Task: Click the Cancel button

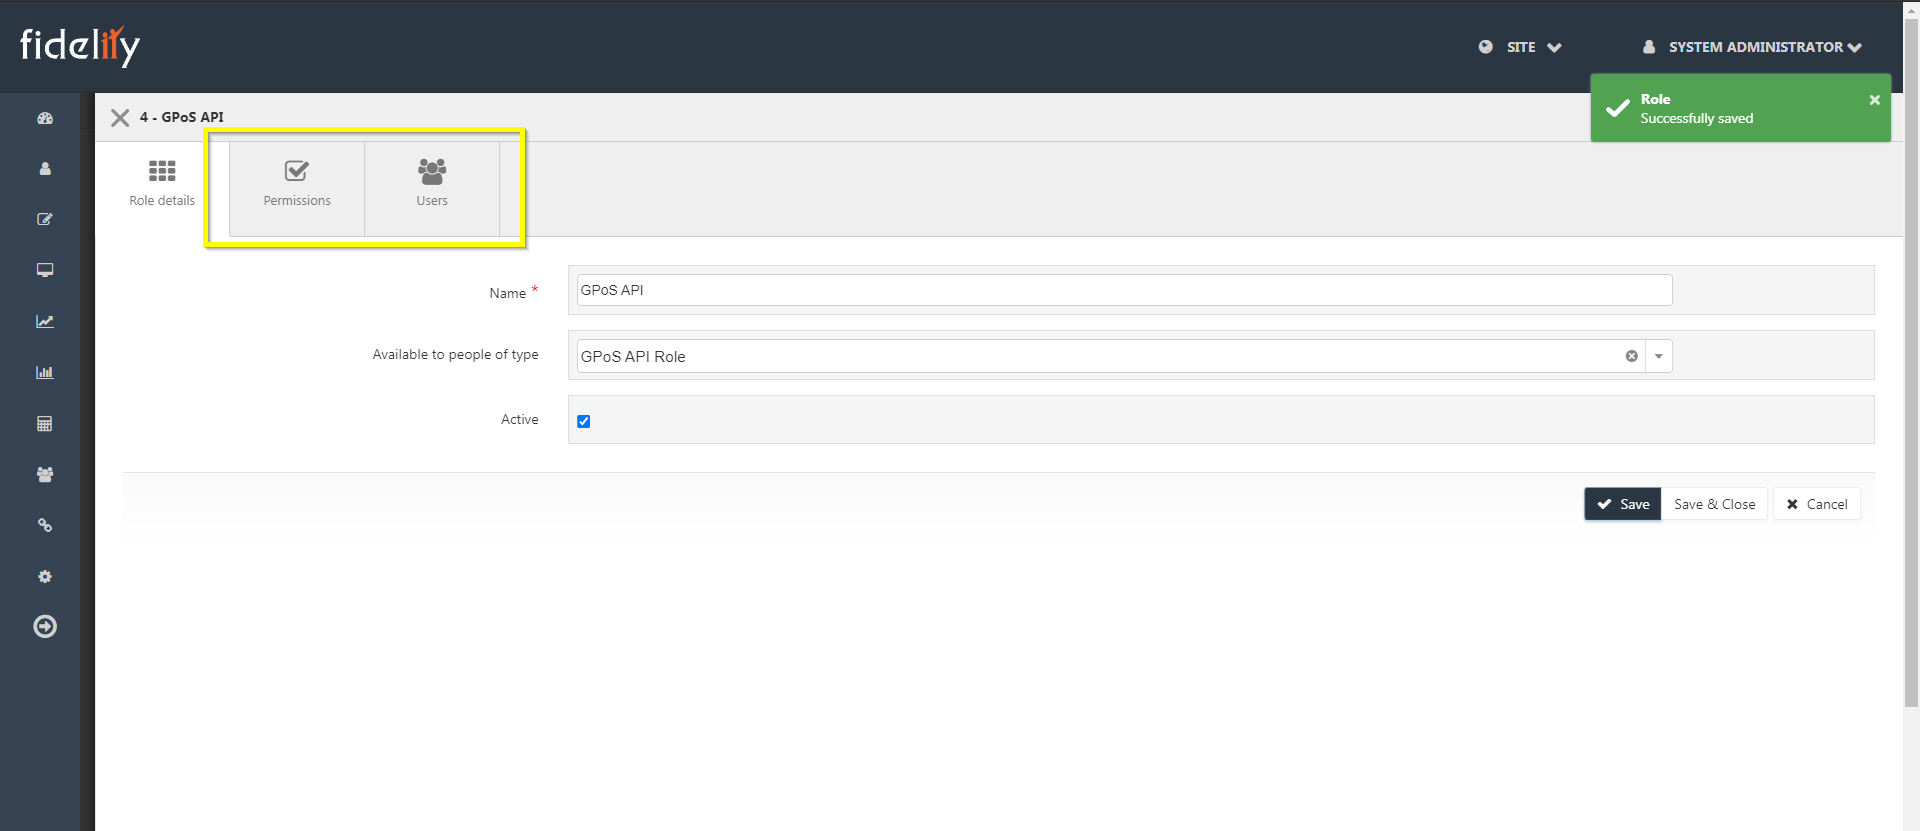Action: [1817, 504]
